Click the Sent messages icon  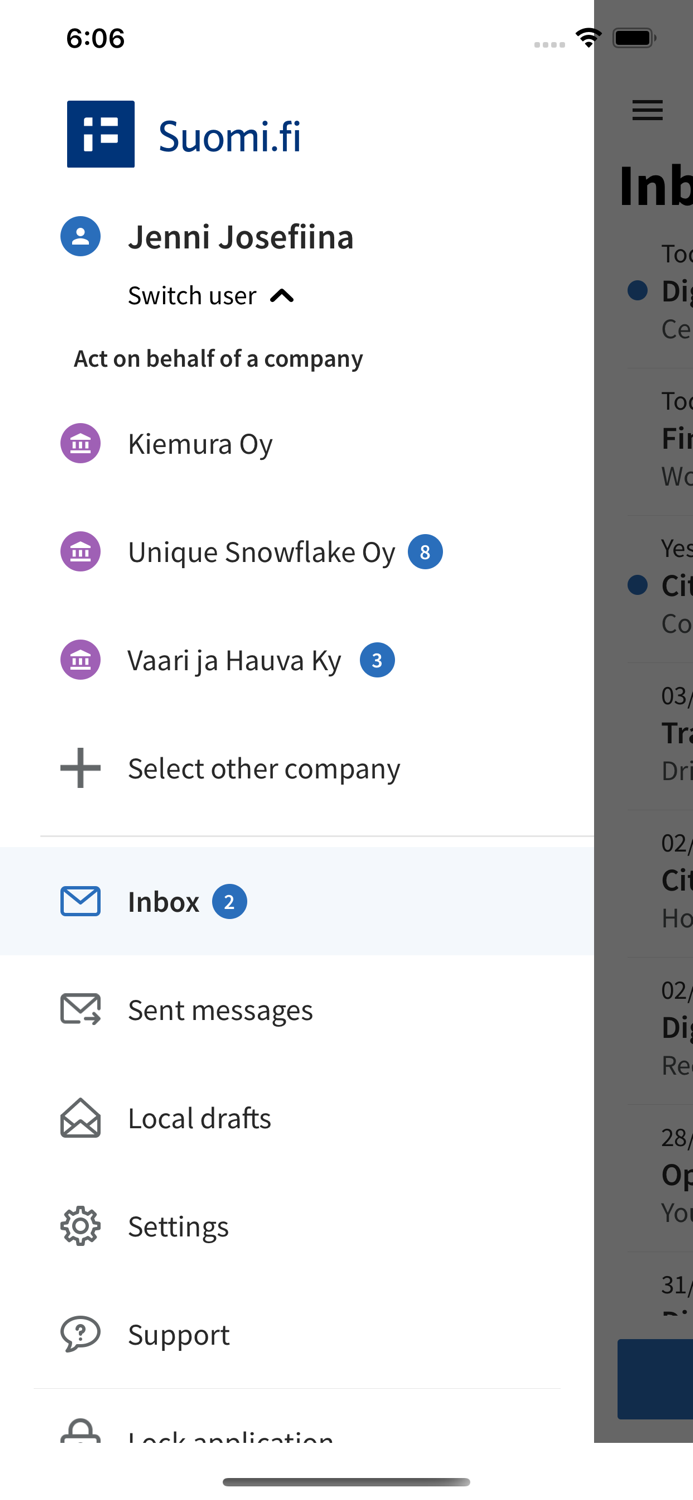(80, 1010)
